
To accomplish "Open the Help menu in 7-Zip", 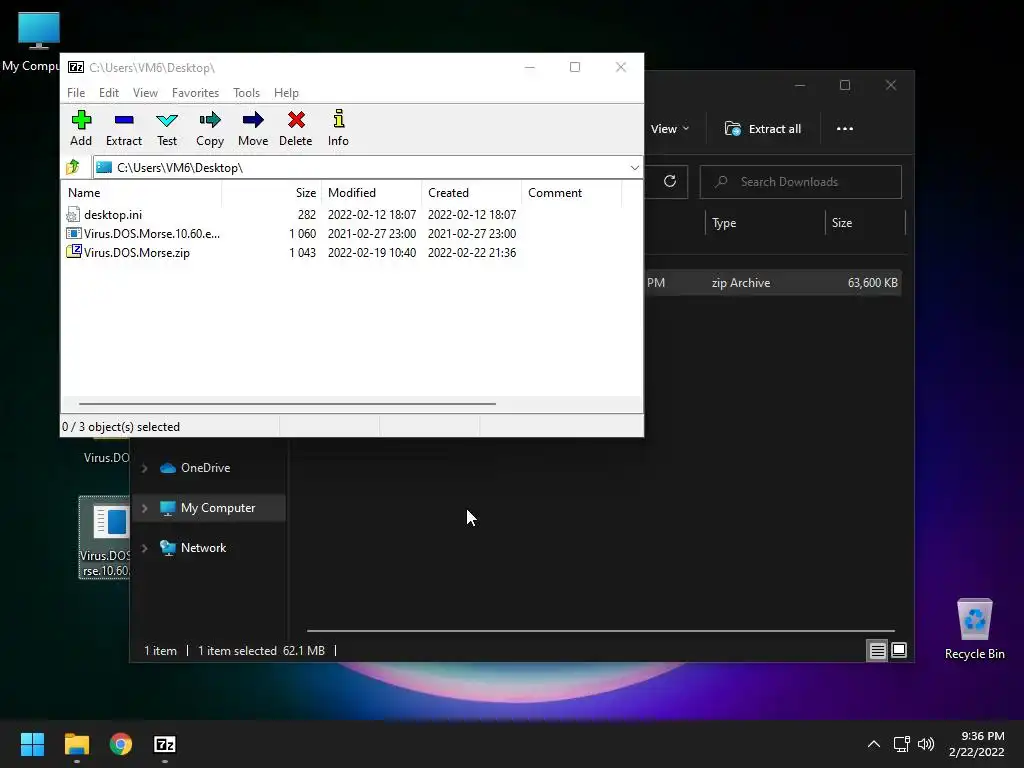I will click(286, 93).
